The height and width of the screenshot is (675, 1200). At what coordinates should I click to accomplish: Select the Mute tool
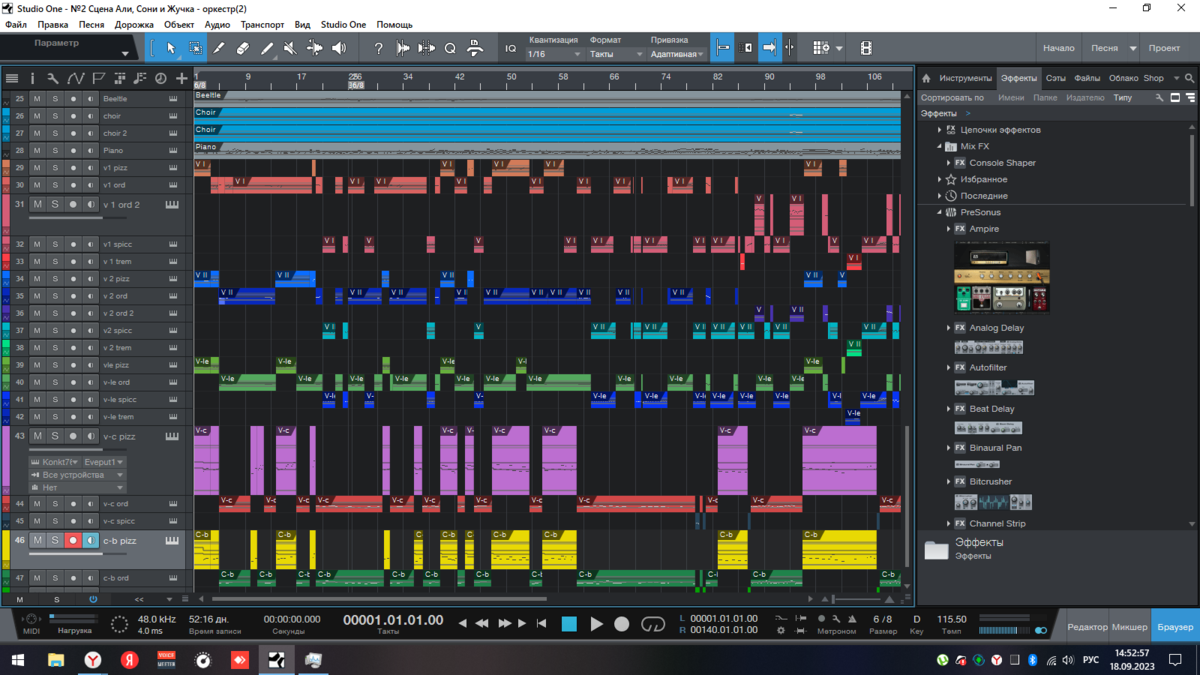pos(290,48)
